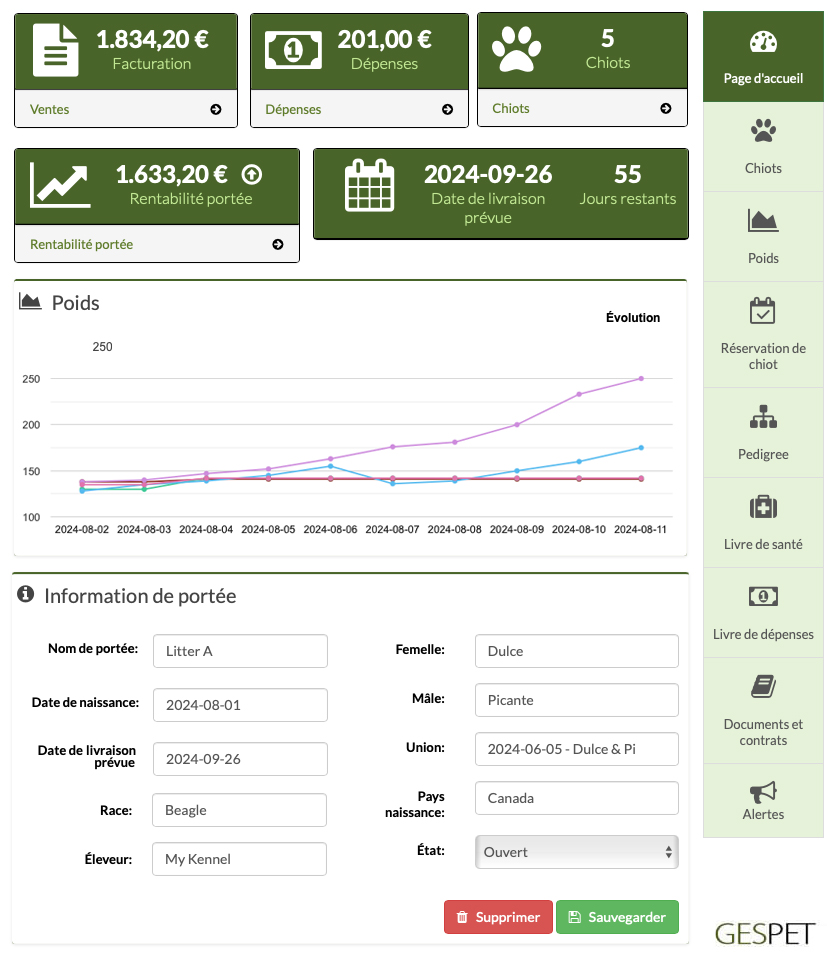Click the purple data point at 2024-08-11
The width and height of the screenshot is (827, 959).
641,379
